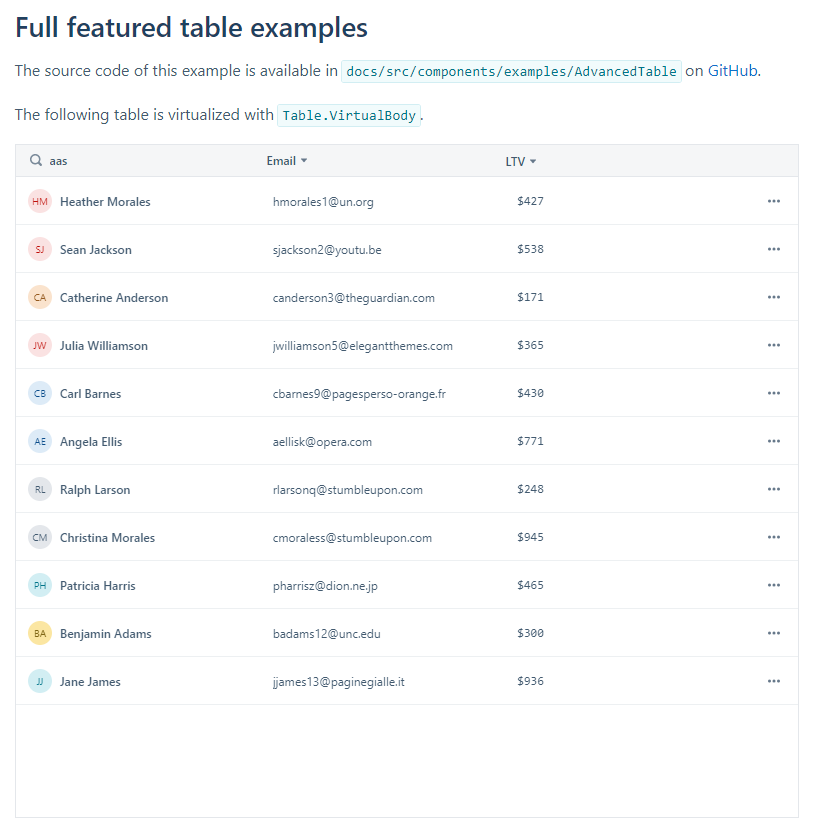Expand the Email column sort dropdown
Image resolution: width=817 pixels, height=834 pixels.
click(x=304, y=161)
